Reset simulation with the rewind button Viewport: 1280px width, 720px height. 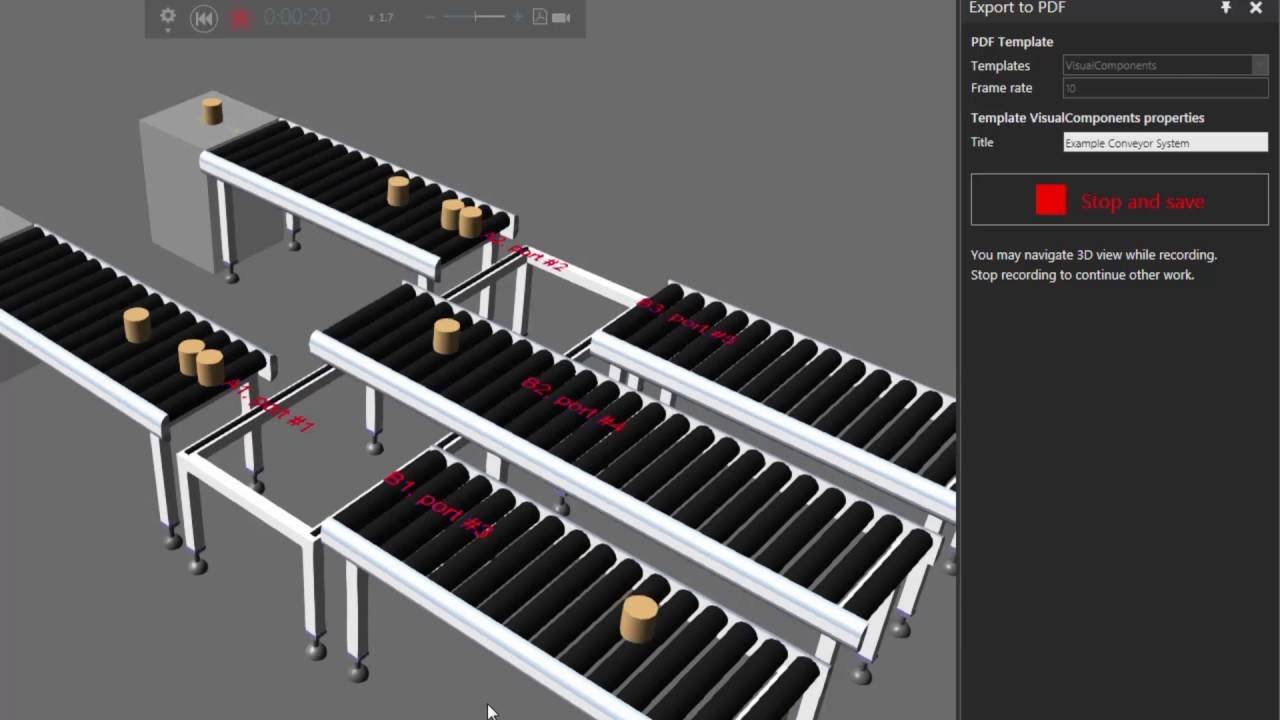[x=204, y=18]
